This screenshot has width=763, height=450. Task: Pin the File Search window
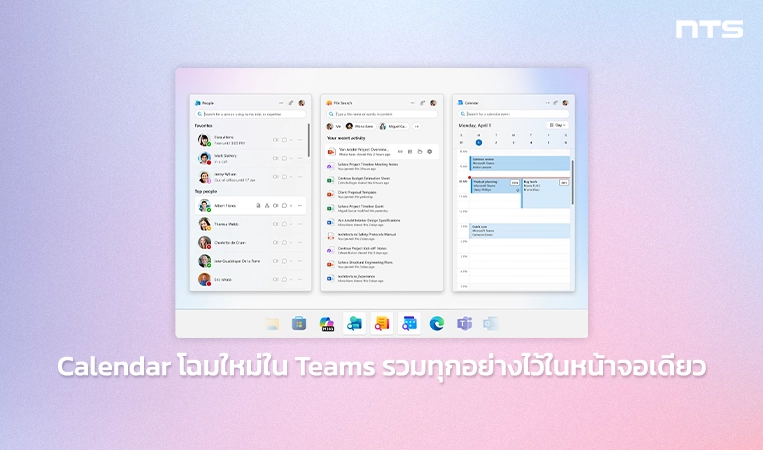click(x=422, y=103)
